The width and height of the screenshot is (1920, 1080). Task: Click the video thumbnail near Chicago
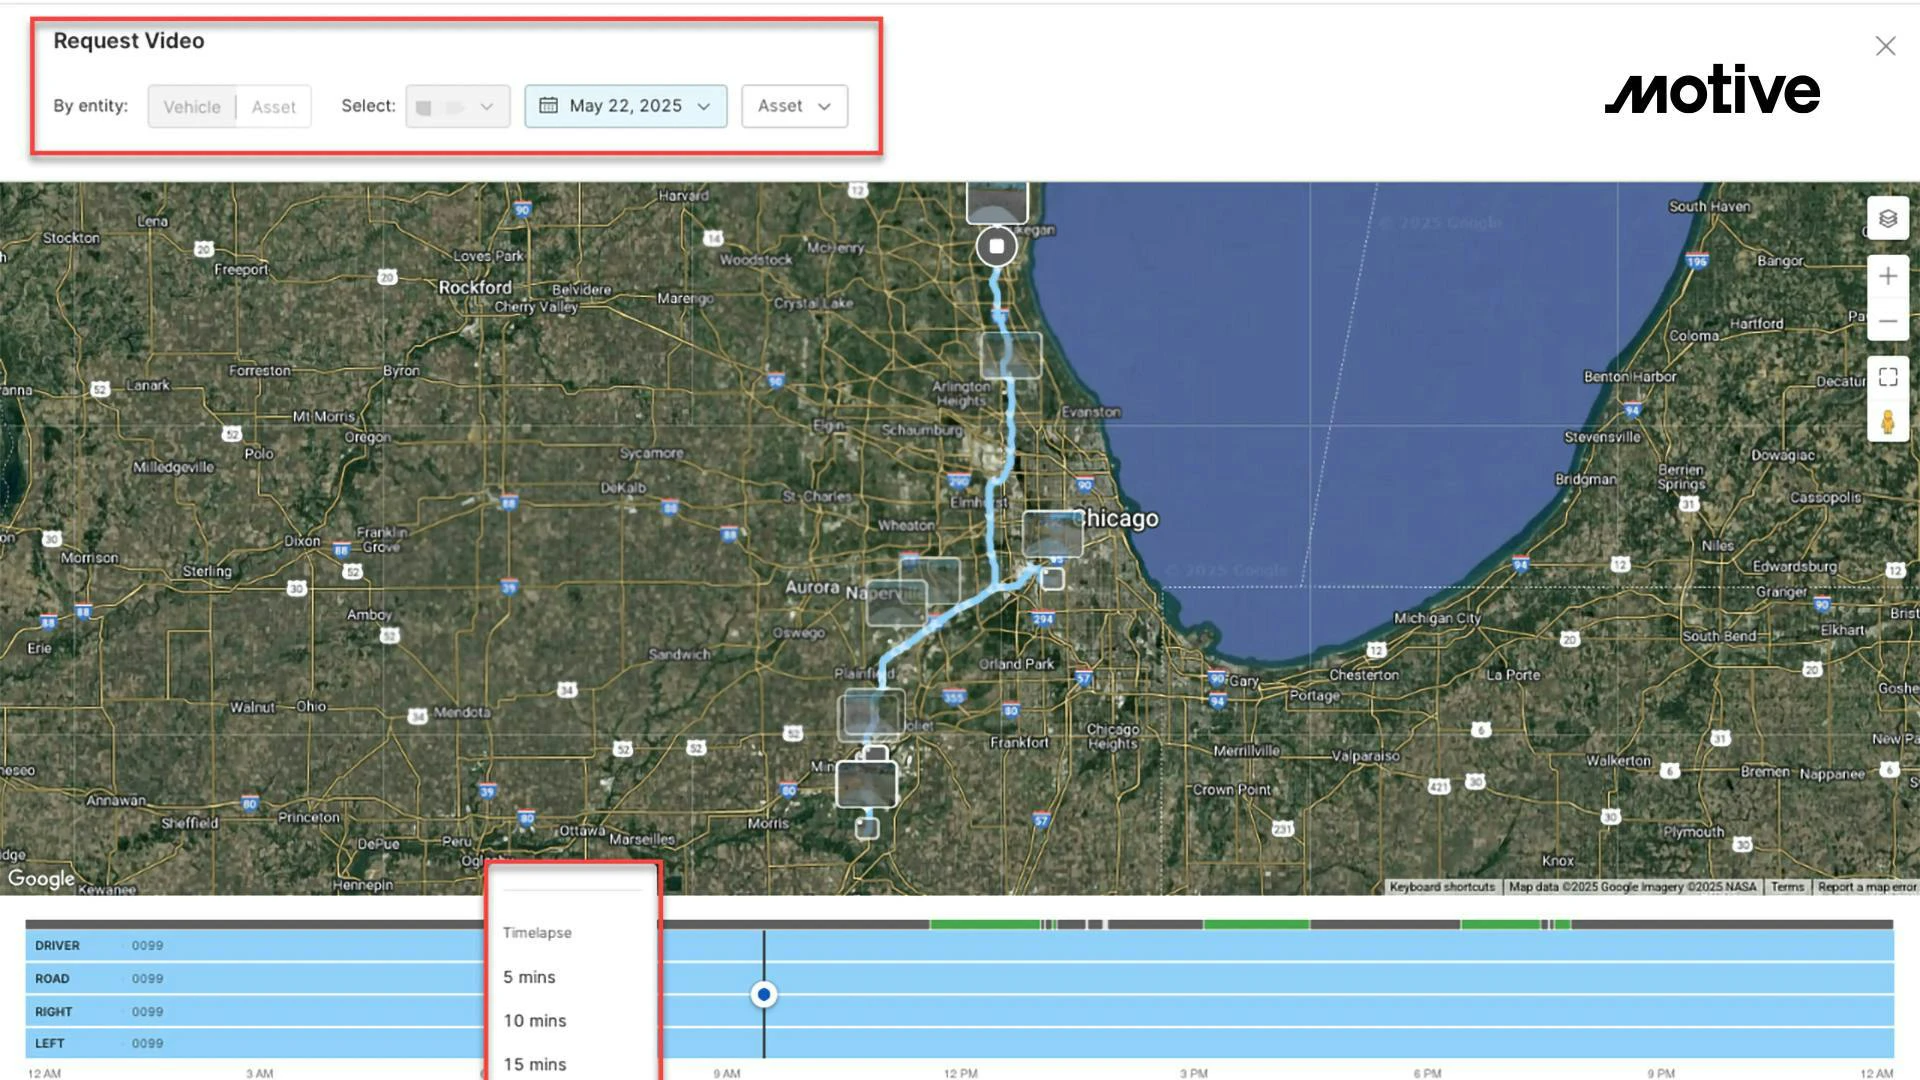point(1052,533)
